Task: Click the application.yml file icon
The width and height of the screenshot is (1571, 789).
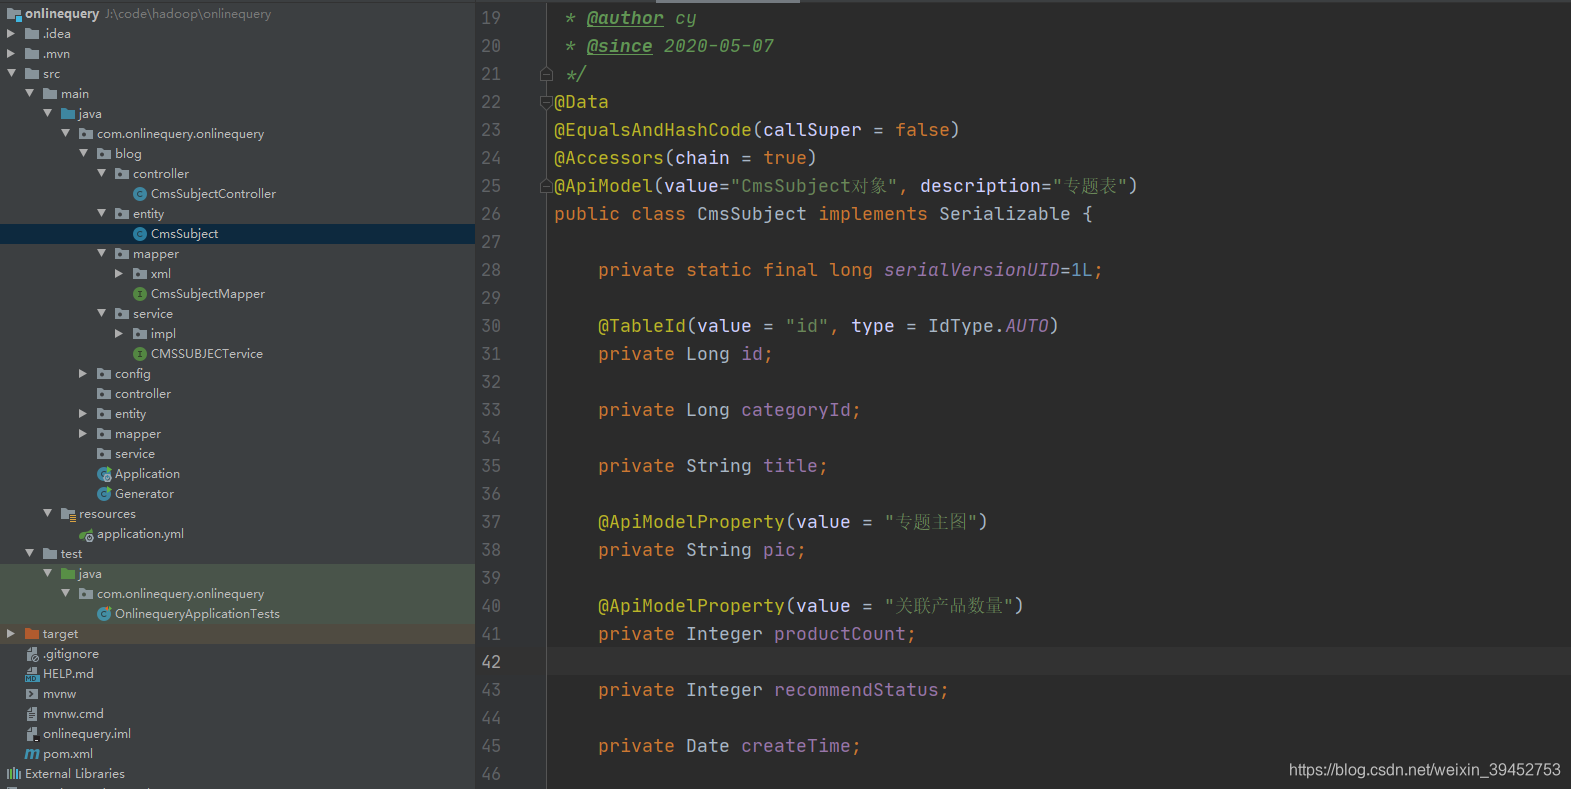Action: (86, 534)
